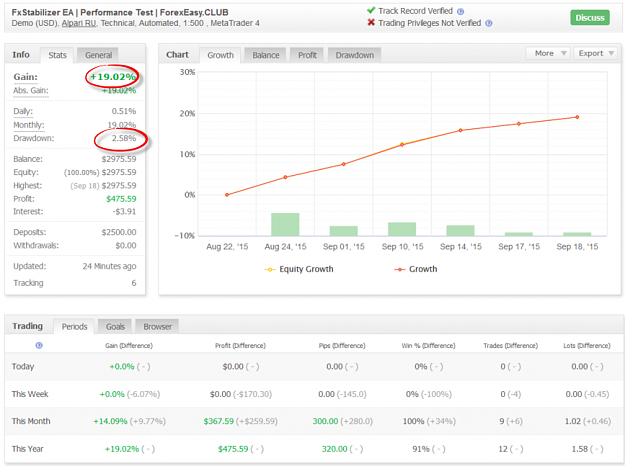
Task: Click the Abs. Gain label
Action: coord(31,90)
